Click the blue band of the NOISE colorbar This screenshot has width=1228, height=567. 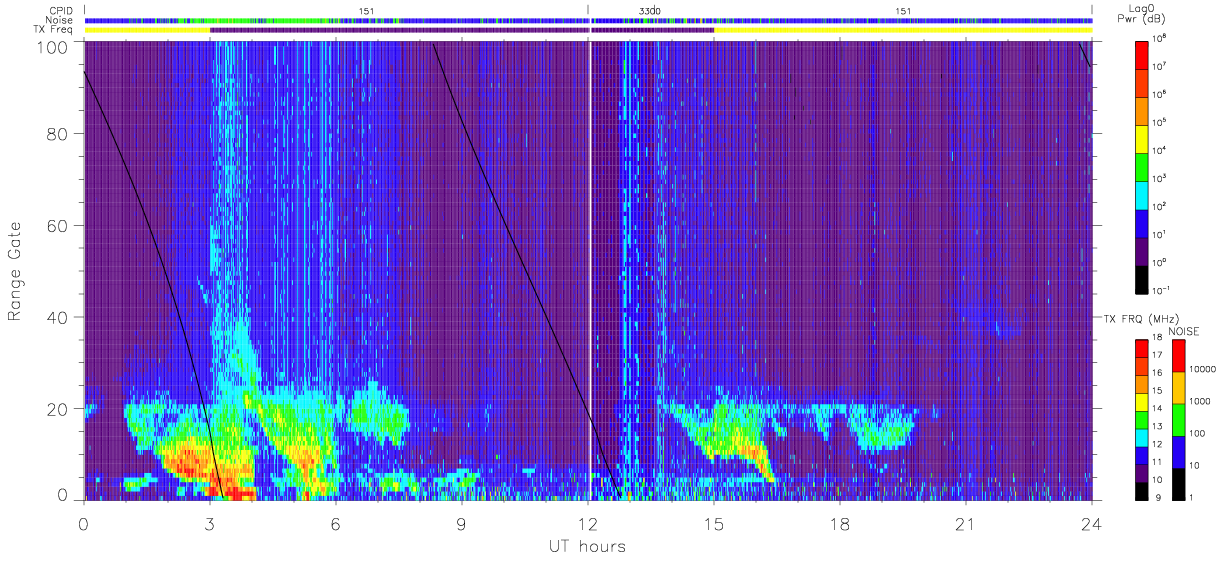[x=1180, y=450]
